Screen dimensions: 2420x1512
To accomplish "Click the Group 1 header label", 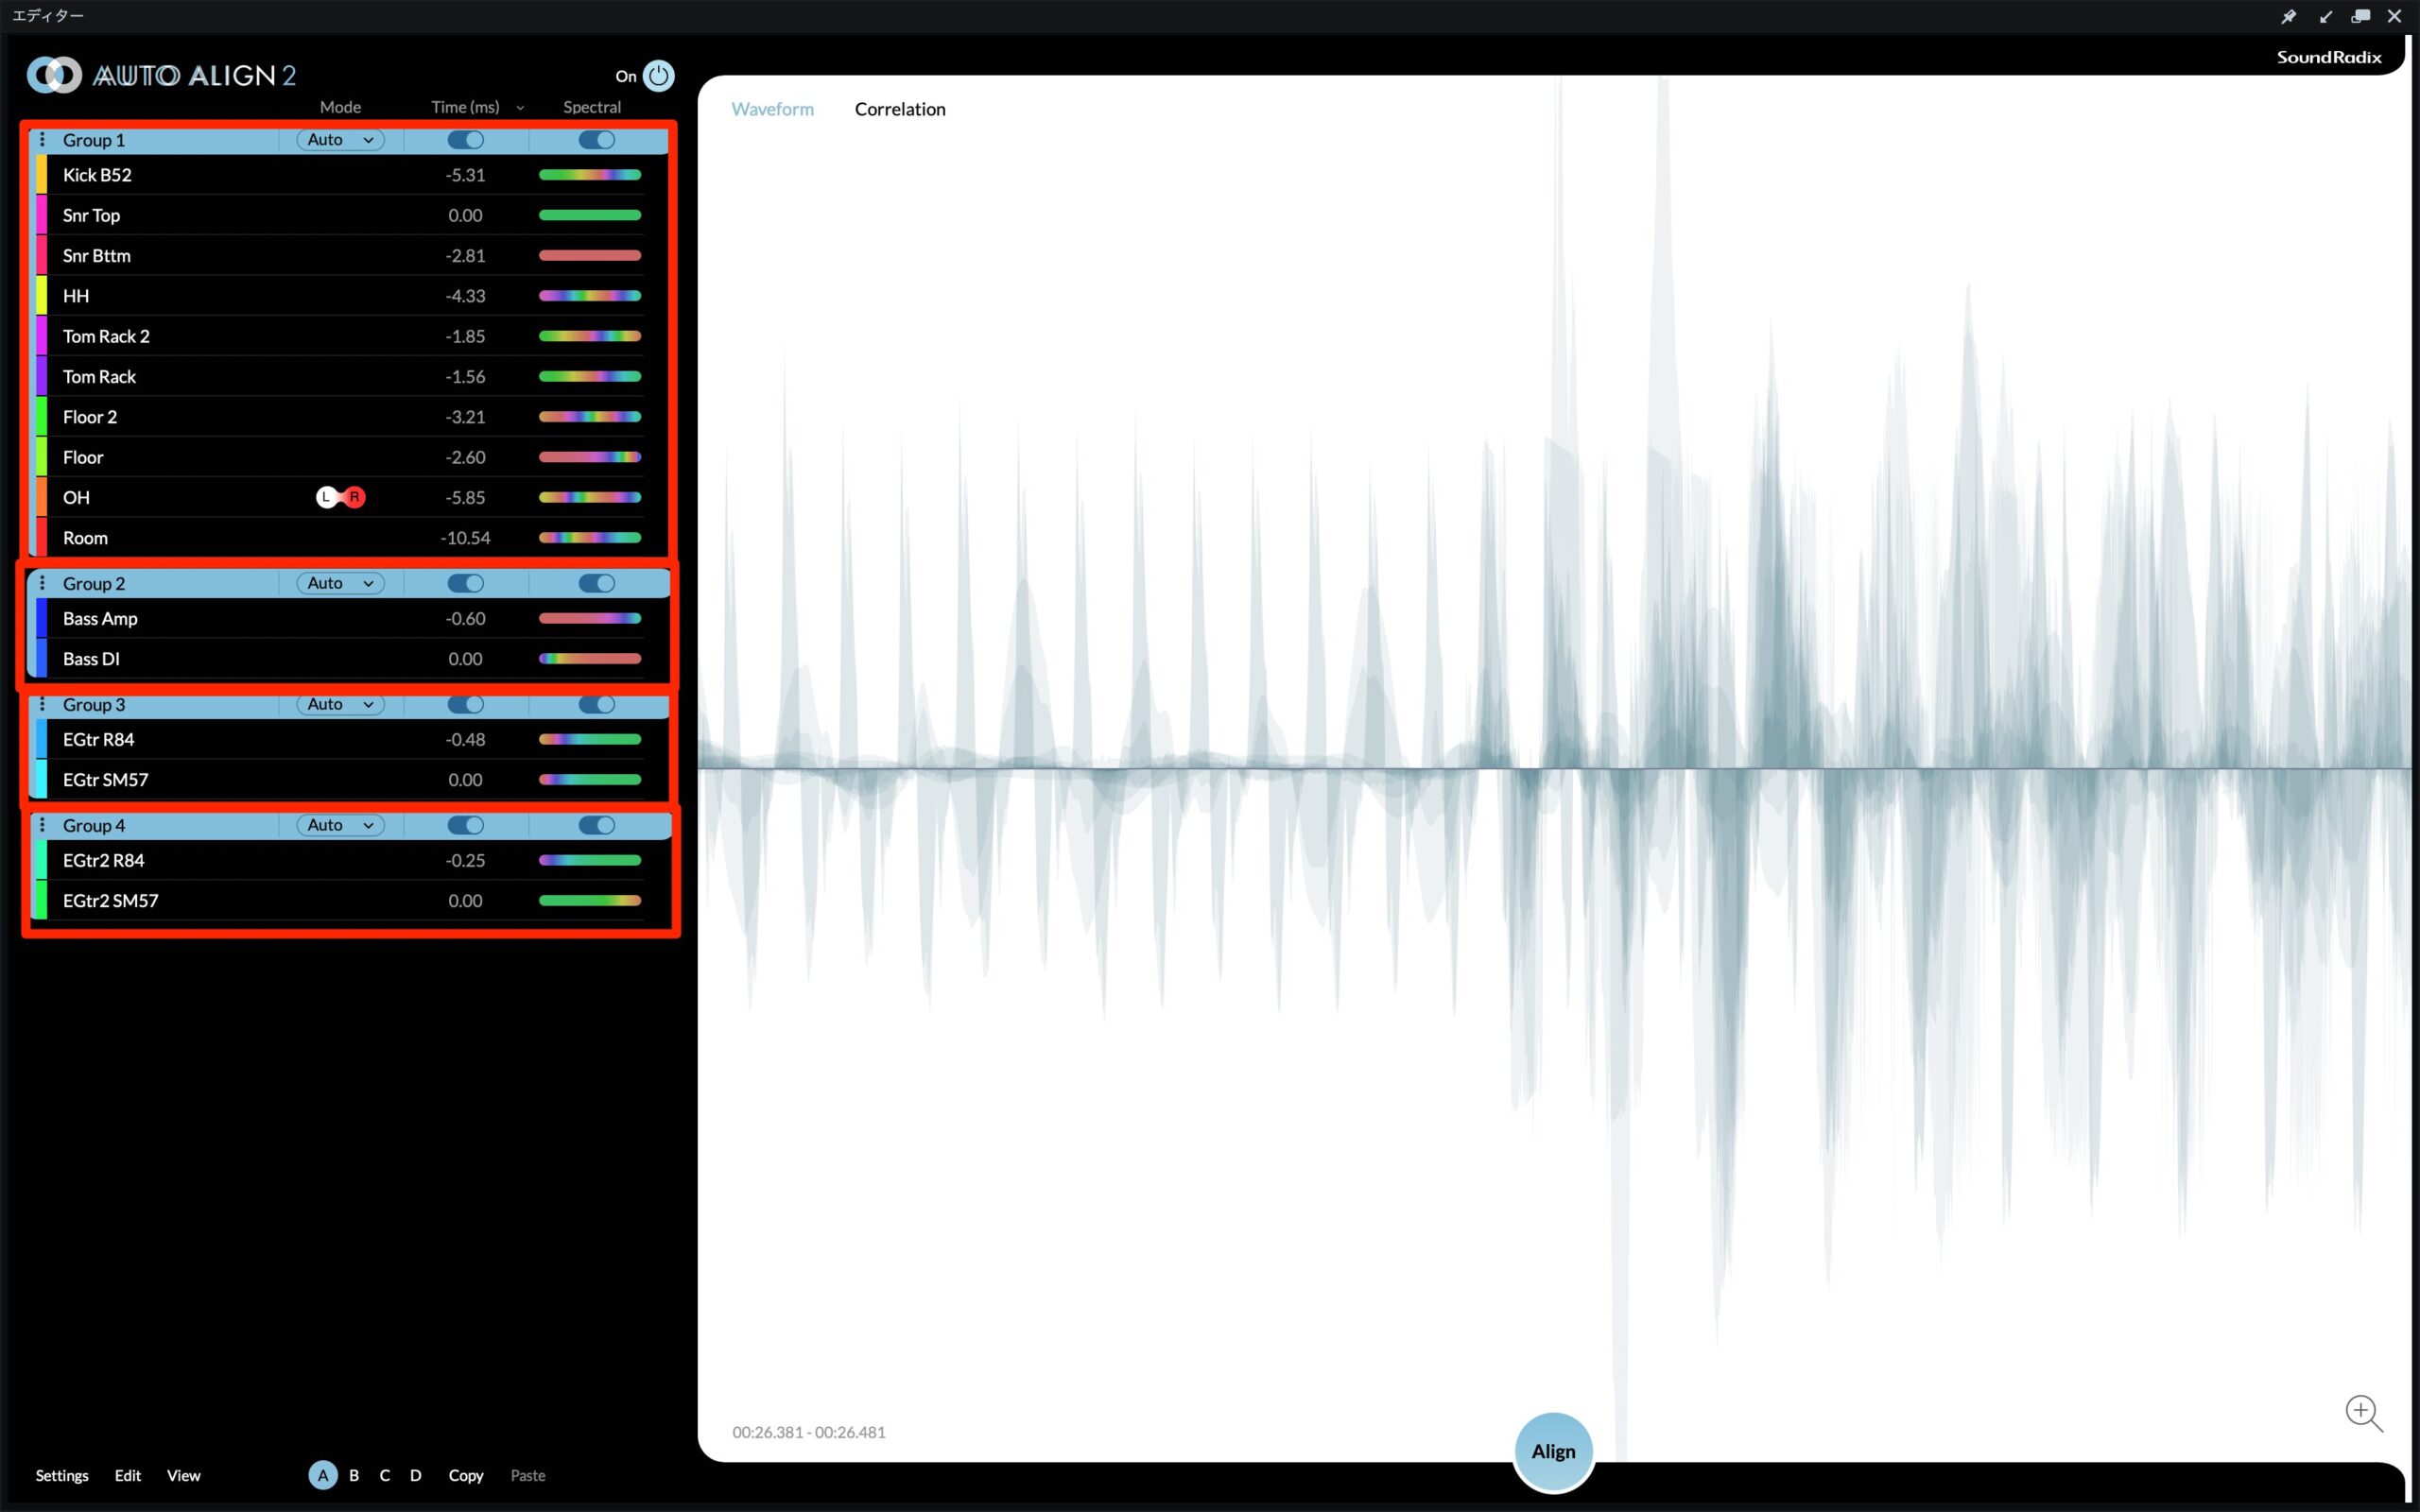I will 94,140.
